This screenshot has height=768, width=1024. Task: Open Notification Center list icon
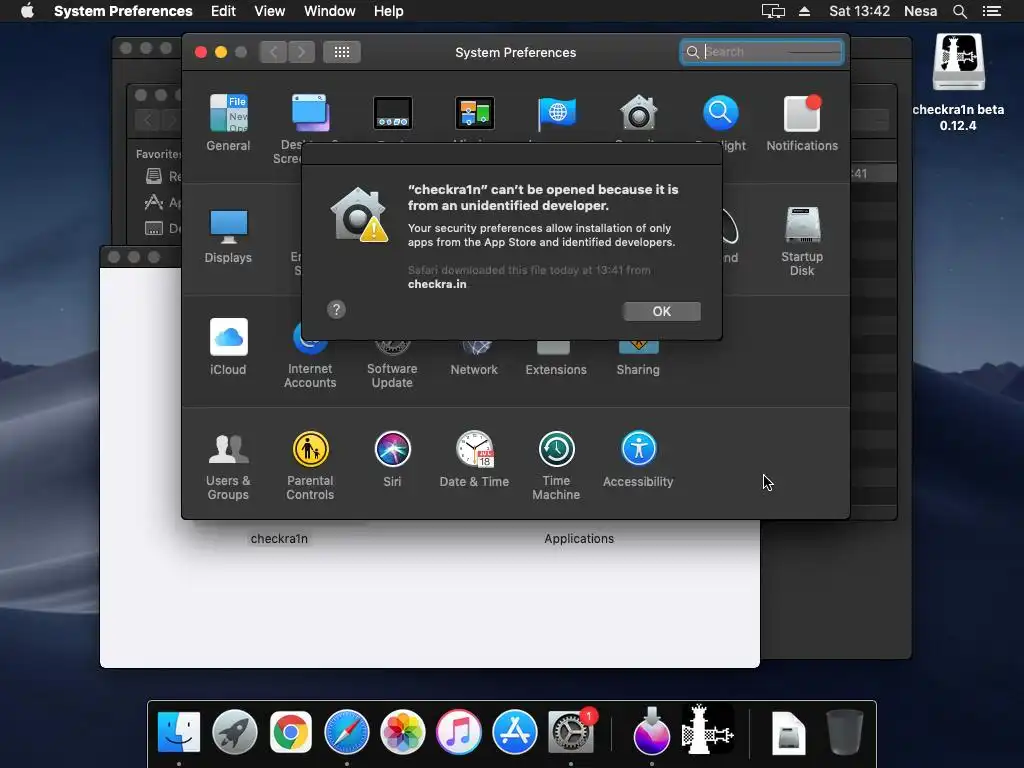coord(992,11)
